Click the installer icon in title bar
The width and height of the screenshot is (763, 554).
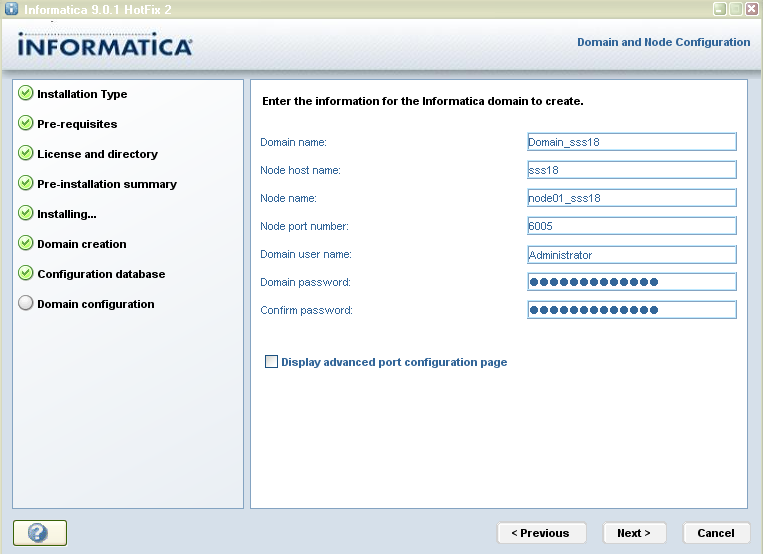[x=11, y=9]
